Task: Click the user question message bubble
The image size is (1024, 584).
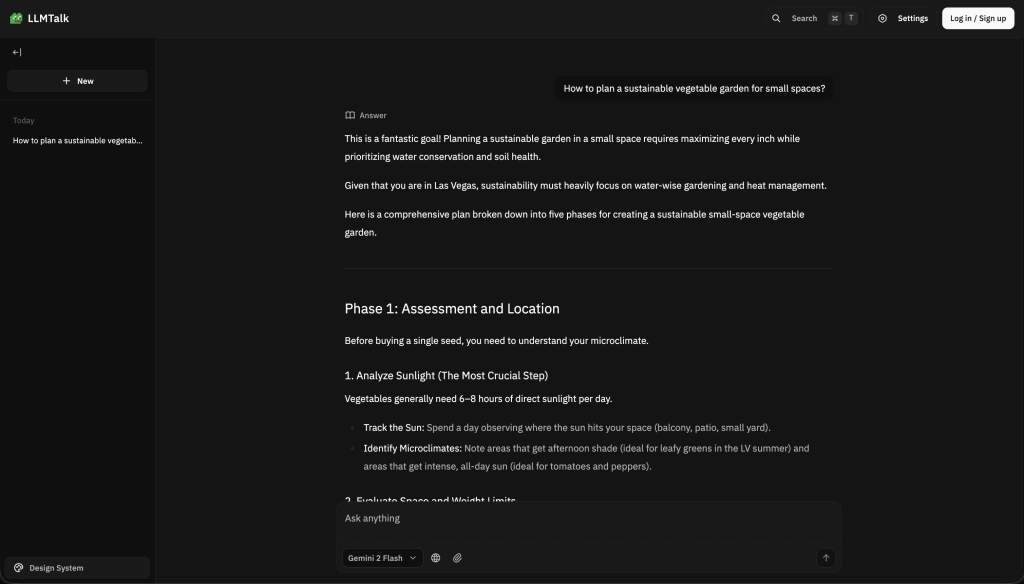Action: (x=694, y=88)
